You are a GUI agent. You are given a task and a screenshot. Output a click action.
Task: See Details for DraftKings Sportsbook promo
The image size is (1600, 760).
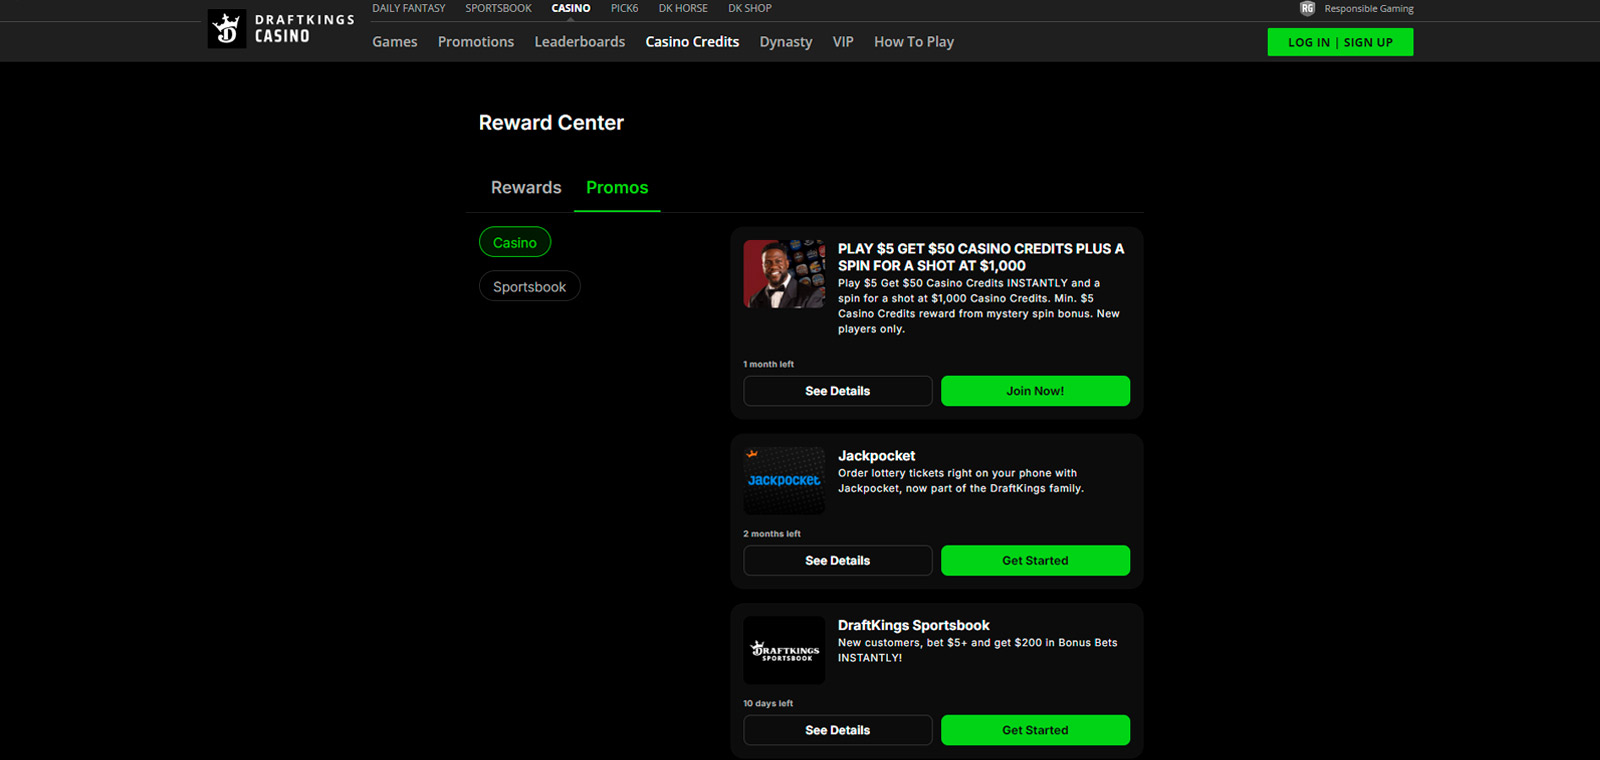tap(838, 731)
